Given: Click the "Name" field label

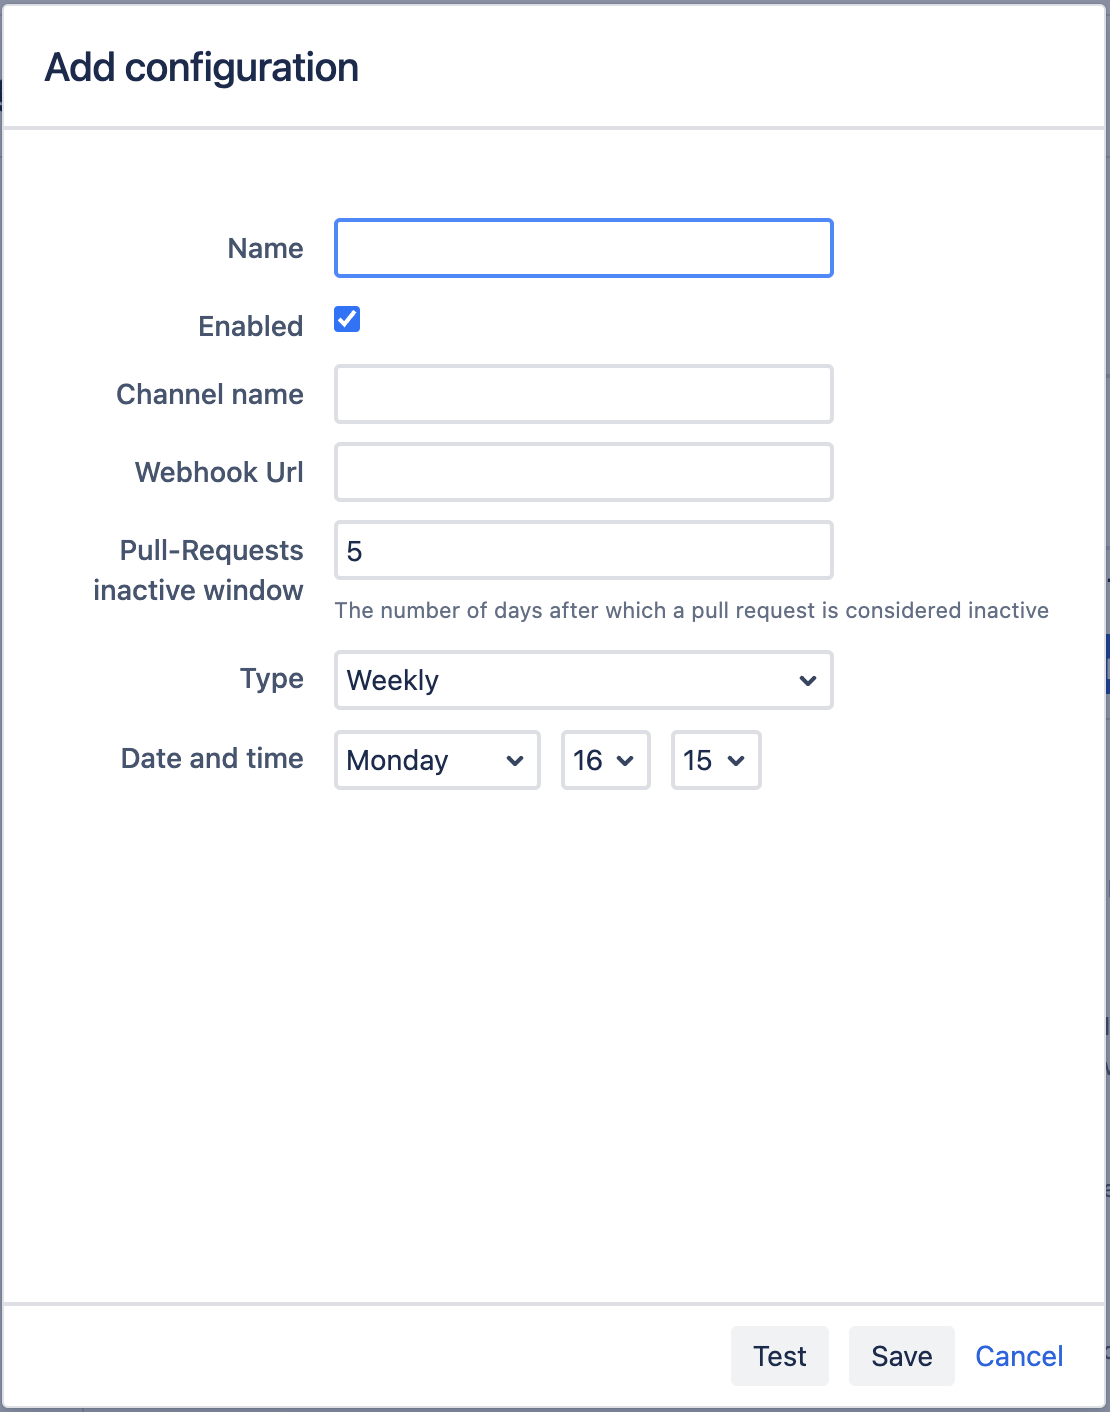Looking at the screenshot, I should [265, 248].
